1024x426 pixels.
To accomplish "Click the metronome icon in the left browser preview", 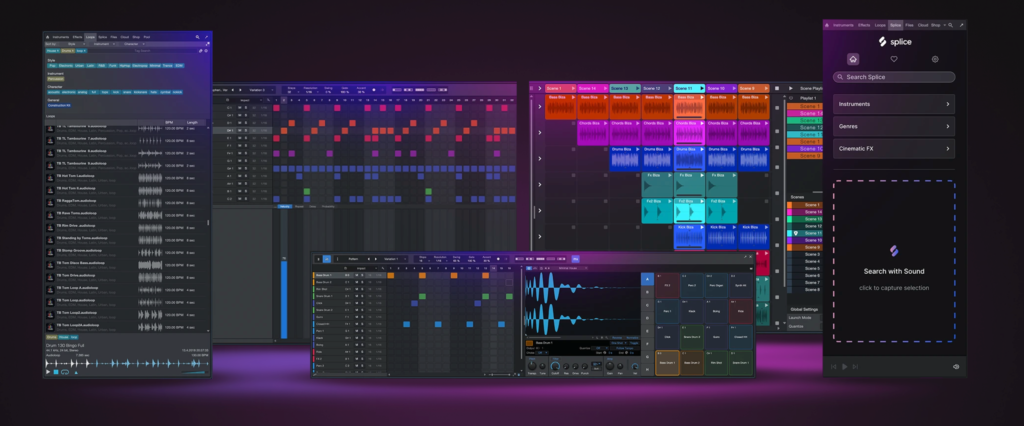I will click(x=76, y=372).
